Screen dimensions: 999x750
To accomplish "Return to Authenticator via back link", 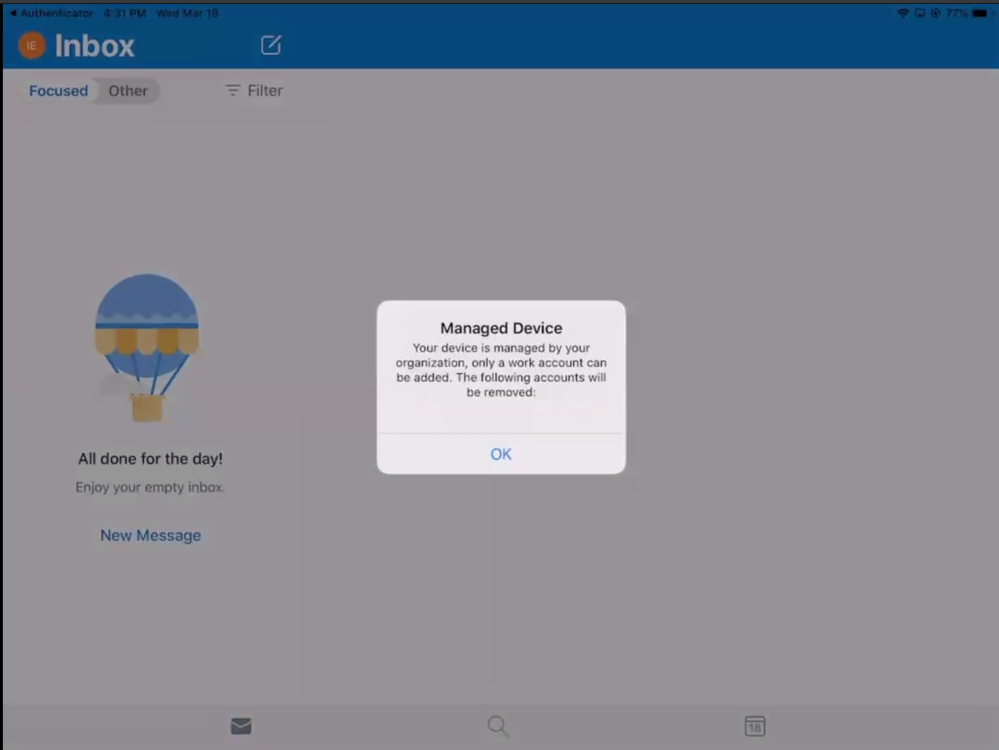I will (x=52, y=13).
